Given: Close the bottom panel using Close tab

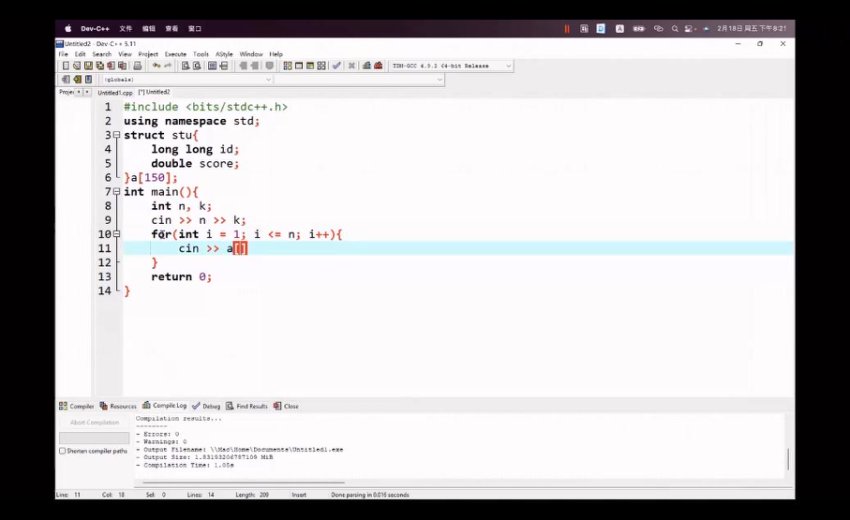Looking at the screenshot, I should 286,407.
